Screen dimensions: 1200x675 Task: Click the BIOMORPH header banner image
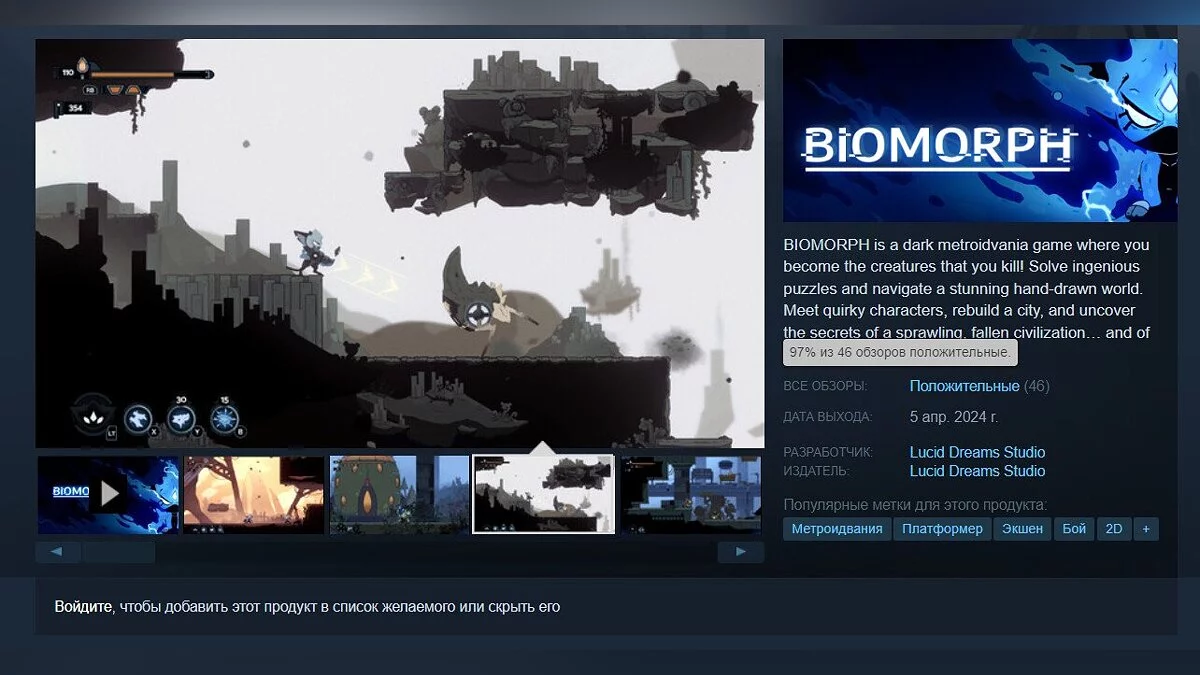tap(980, 130)
